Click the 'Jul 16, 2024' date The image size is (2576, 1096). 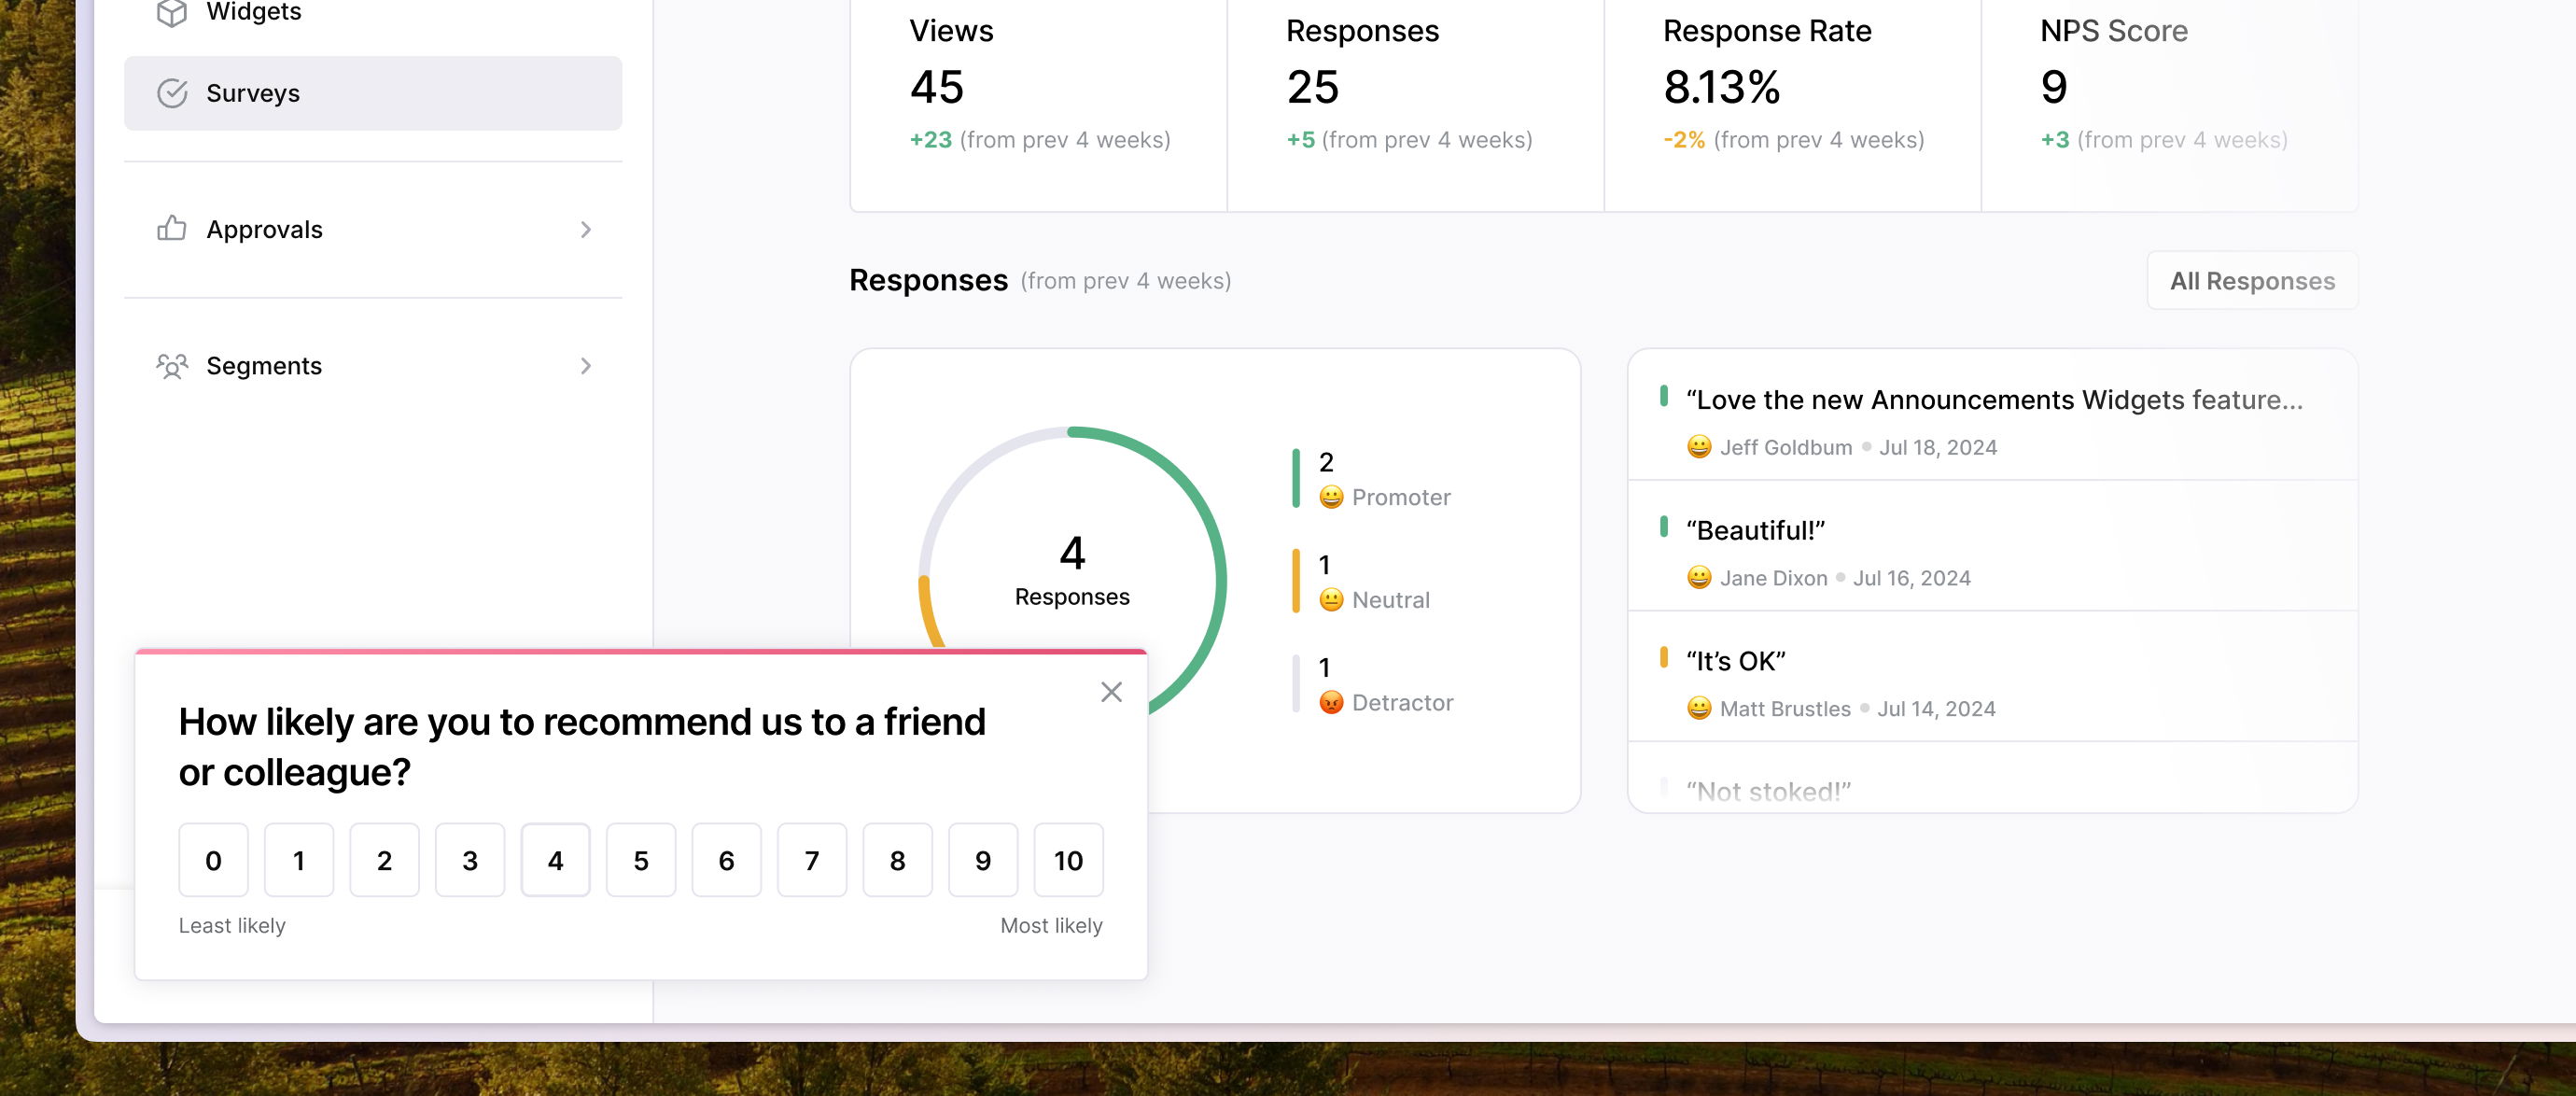pos(1911,578)
